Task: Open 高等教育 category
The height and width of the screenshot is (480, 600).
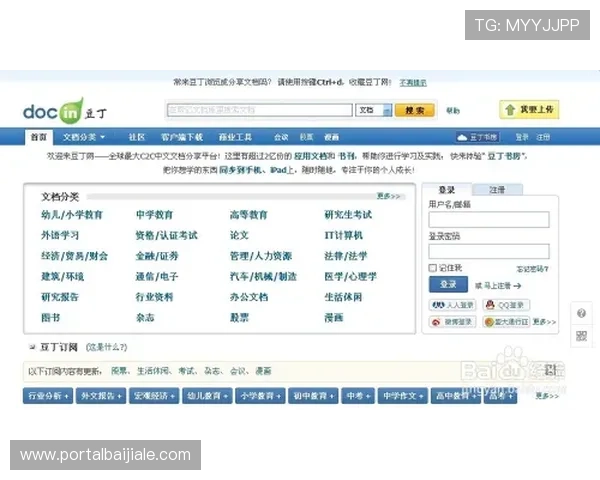Action: [x=248, y=215]
